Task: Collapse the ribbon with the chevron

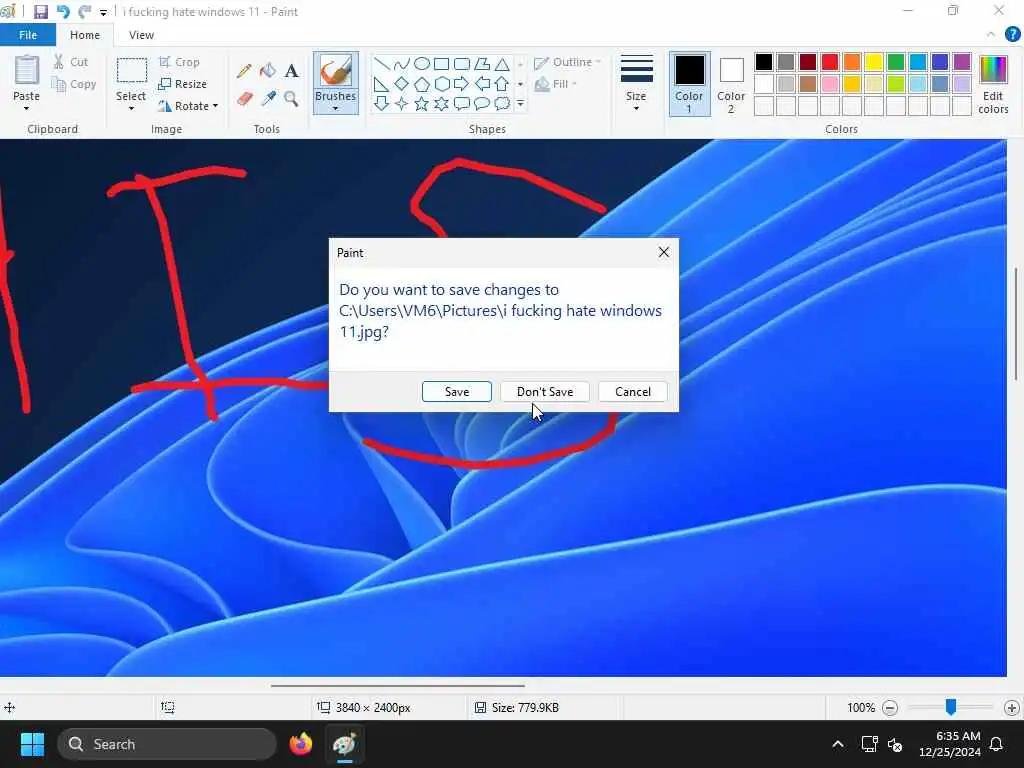Action: coord(991,35)
